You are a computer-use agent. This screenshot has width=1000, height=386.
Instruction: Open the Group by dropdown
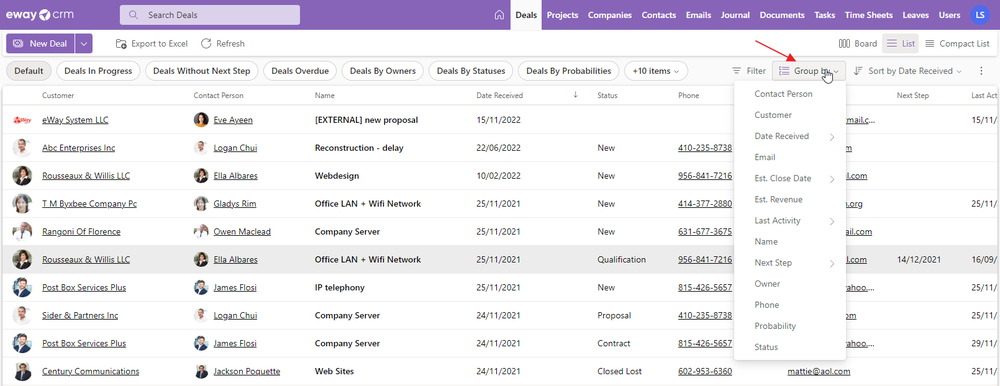tap(809, 71)
